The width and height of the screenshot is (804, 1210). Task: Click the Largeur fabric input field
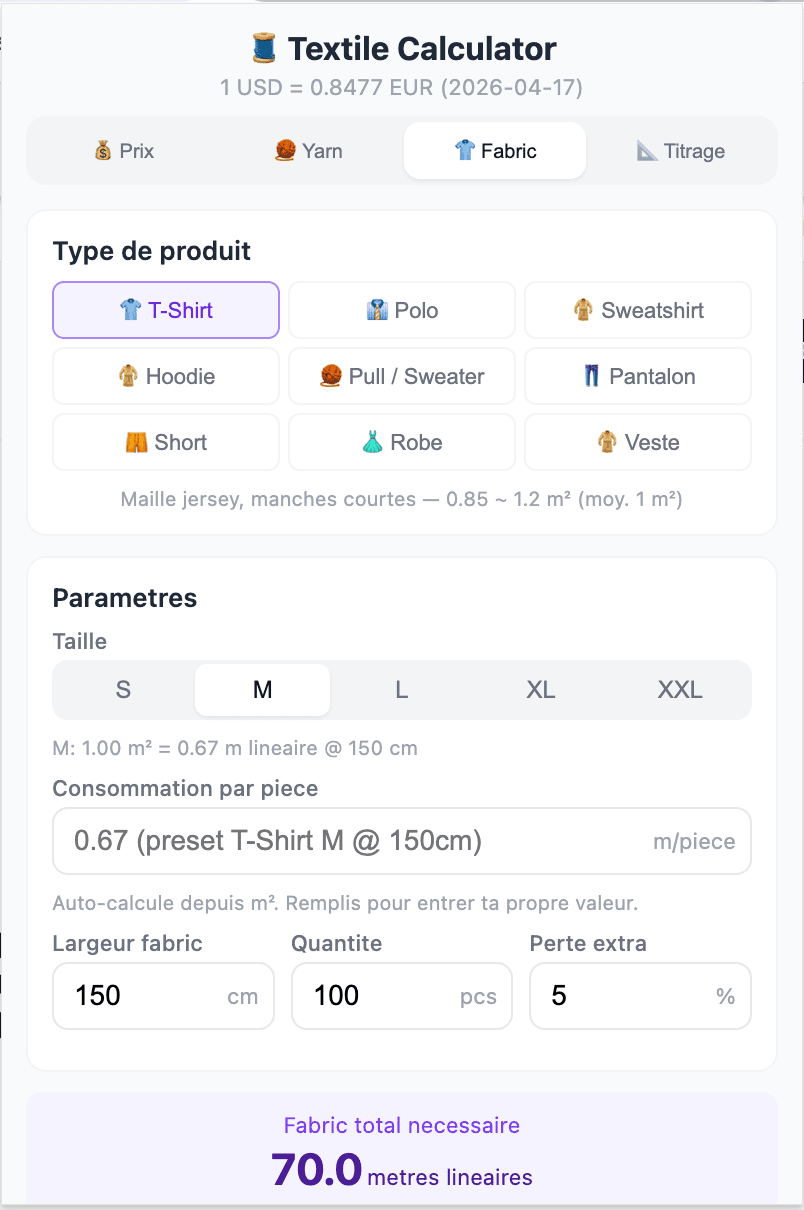(x=163, y=996)
